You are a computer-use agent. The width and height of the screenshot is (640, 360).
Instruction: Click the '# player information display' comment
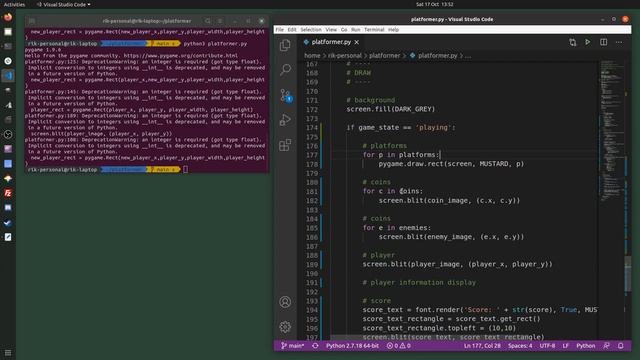[419, 282]
